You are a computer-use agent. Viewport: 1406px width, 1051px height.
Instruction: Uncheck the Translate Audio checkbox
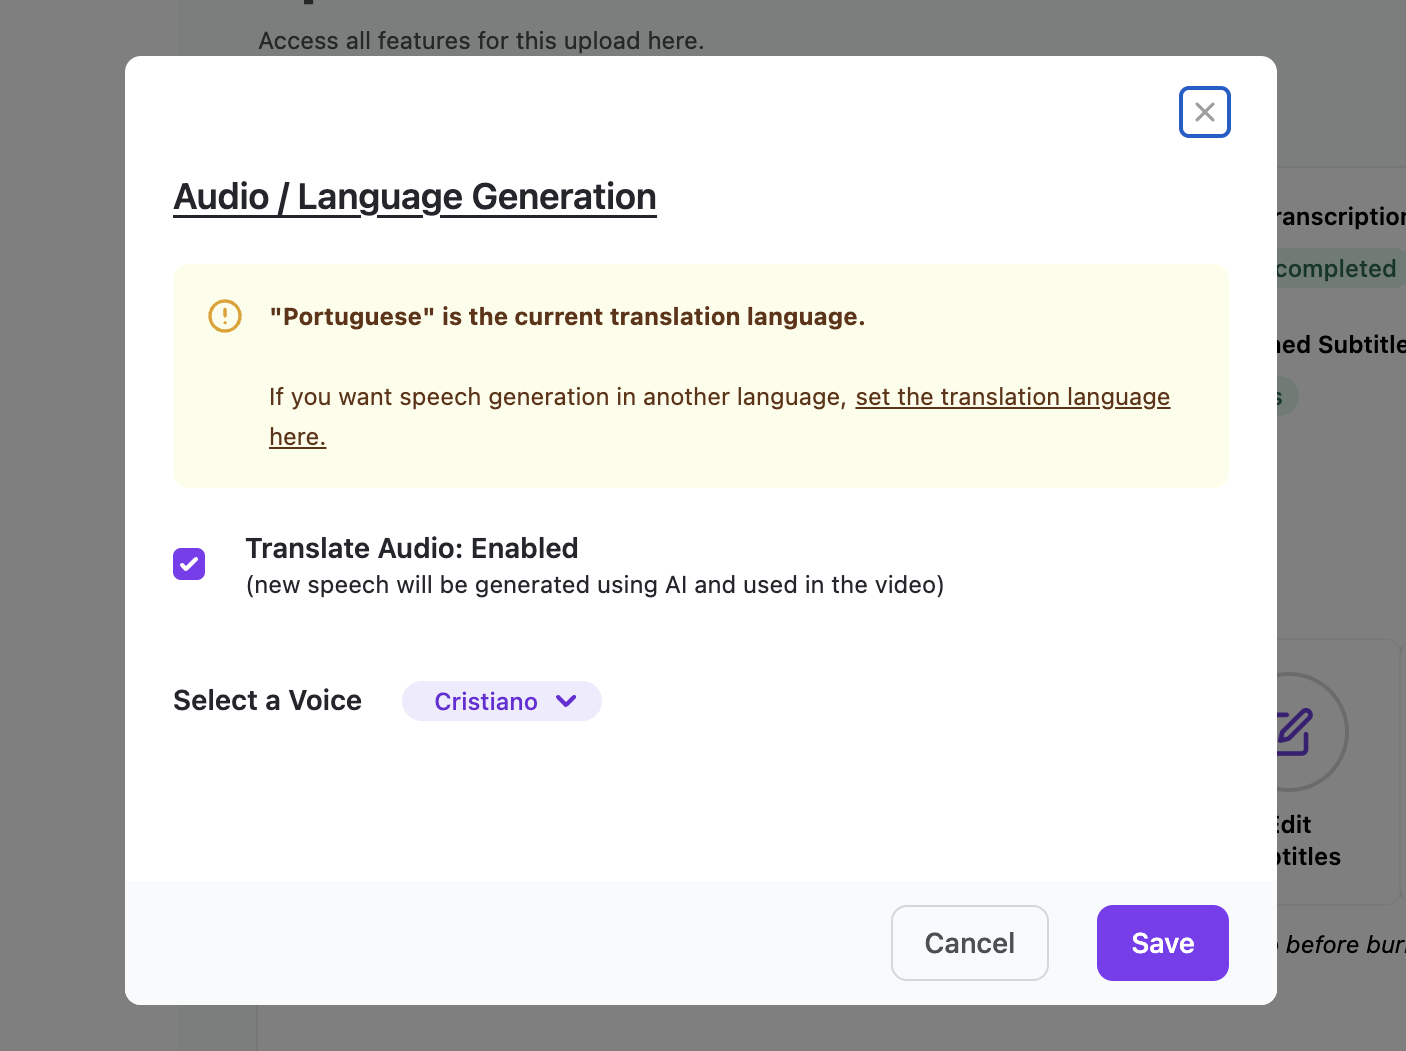[189, 564]
